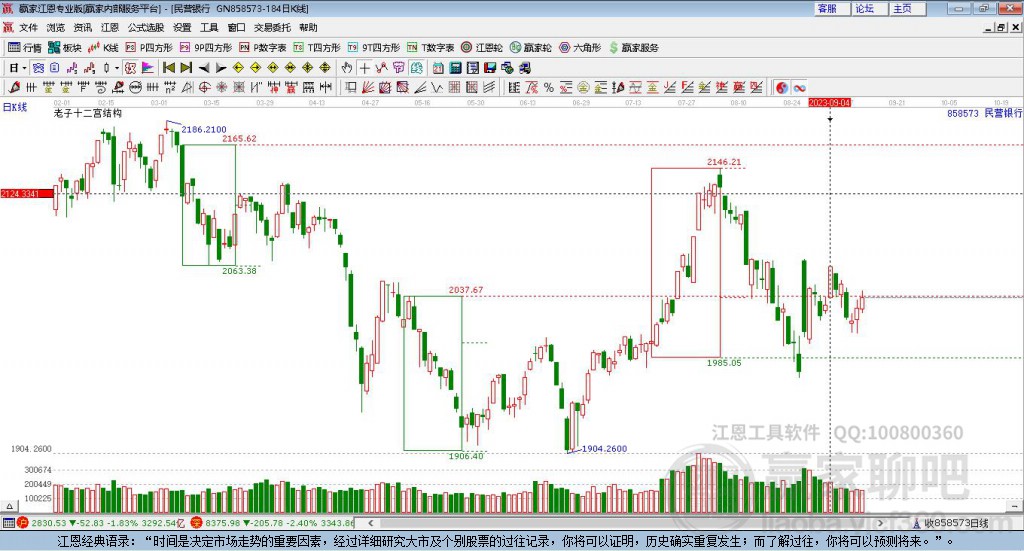Open the 窗口 menu
This screenshot has width=1024, height=551.
point(236,27)
